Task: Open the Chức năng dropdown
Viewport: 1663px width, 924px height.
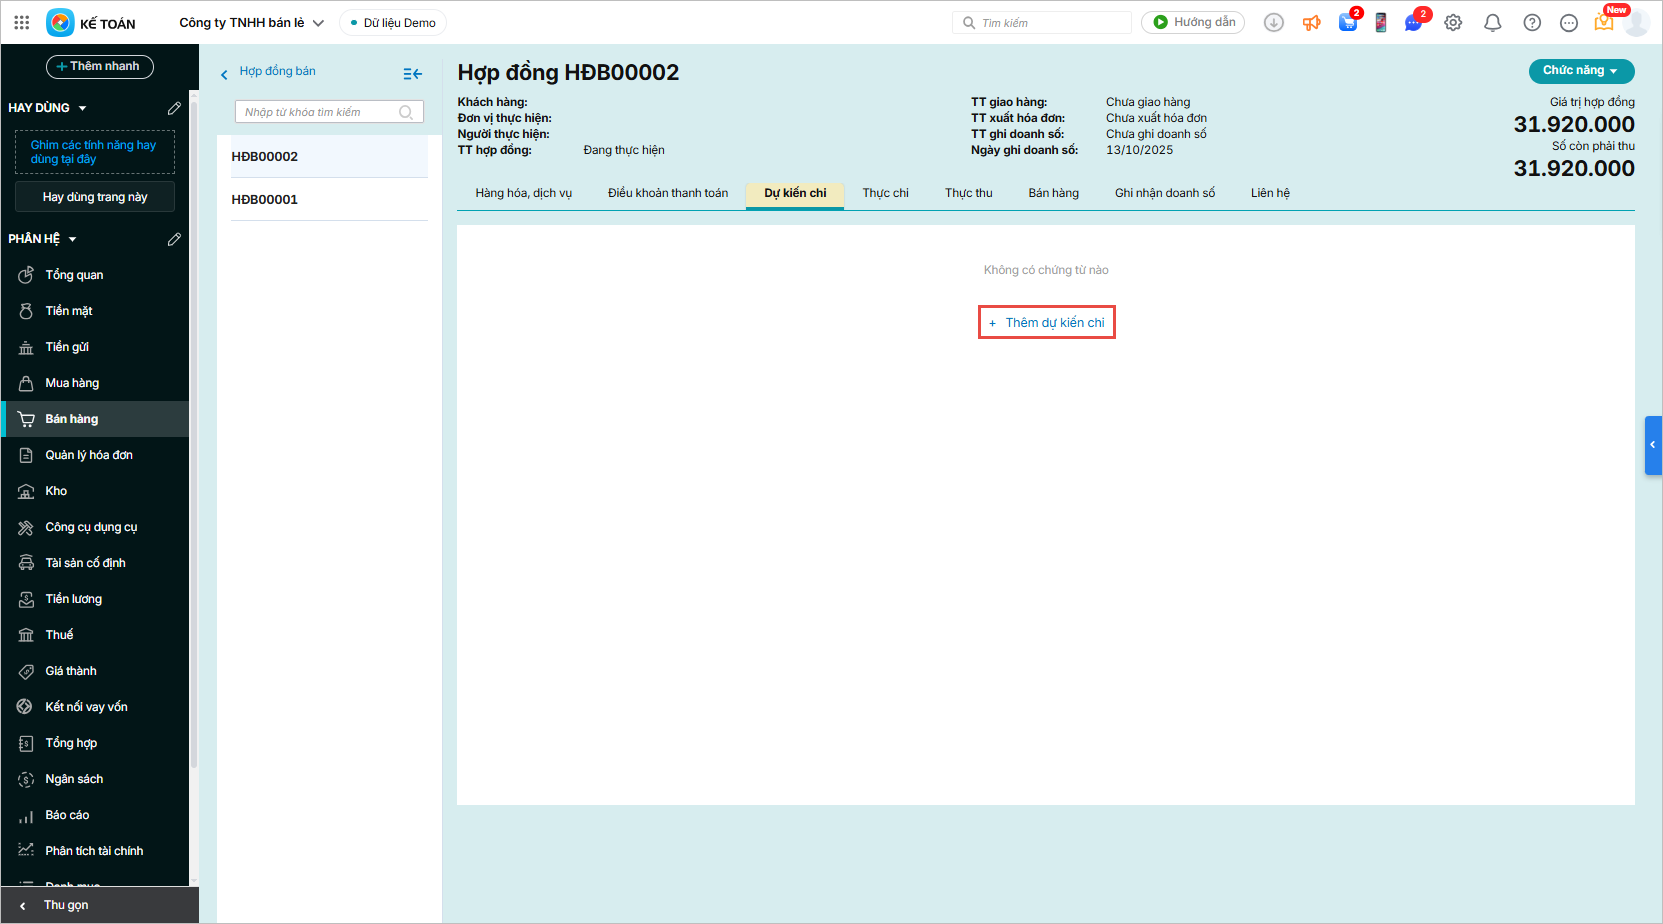Action: coord(1580,71)
